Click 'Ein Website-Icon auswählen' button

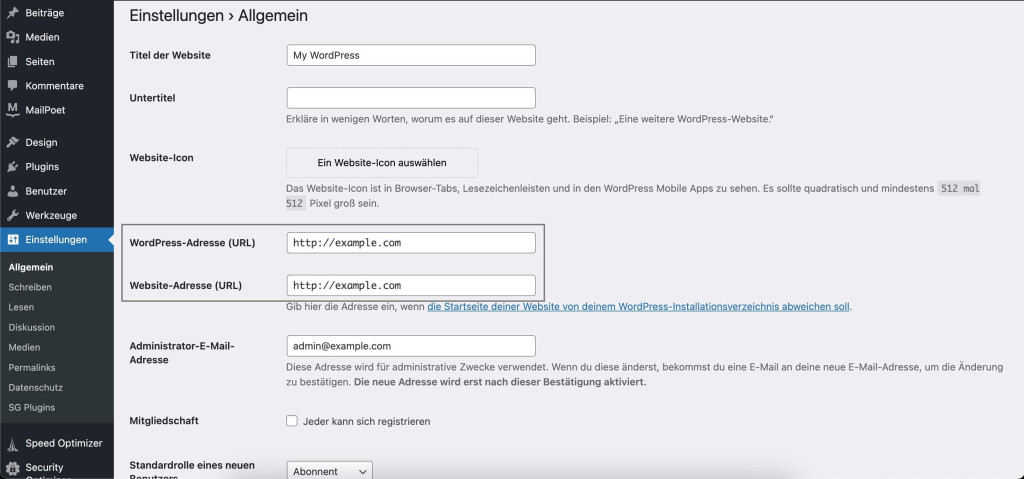(x=382, y=163)
